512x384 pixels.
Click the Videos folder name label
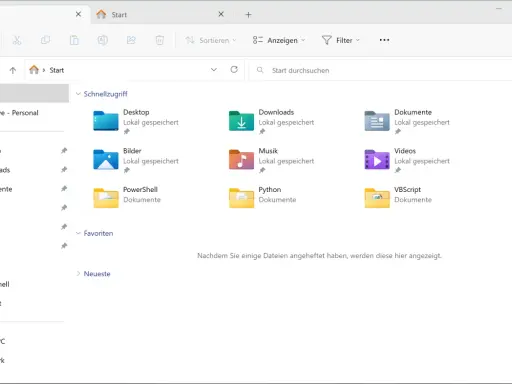click(x=405, y=151)
